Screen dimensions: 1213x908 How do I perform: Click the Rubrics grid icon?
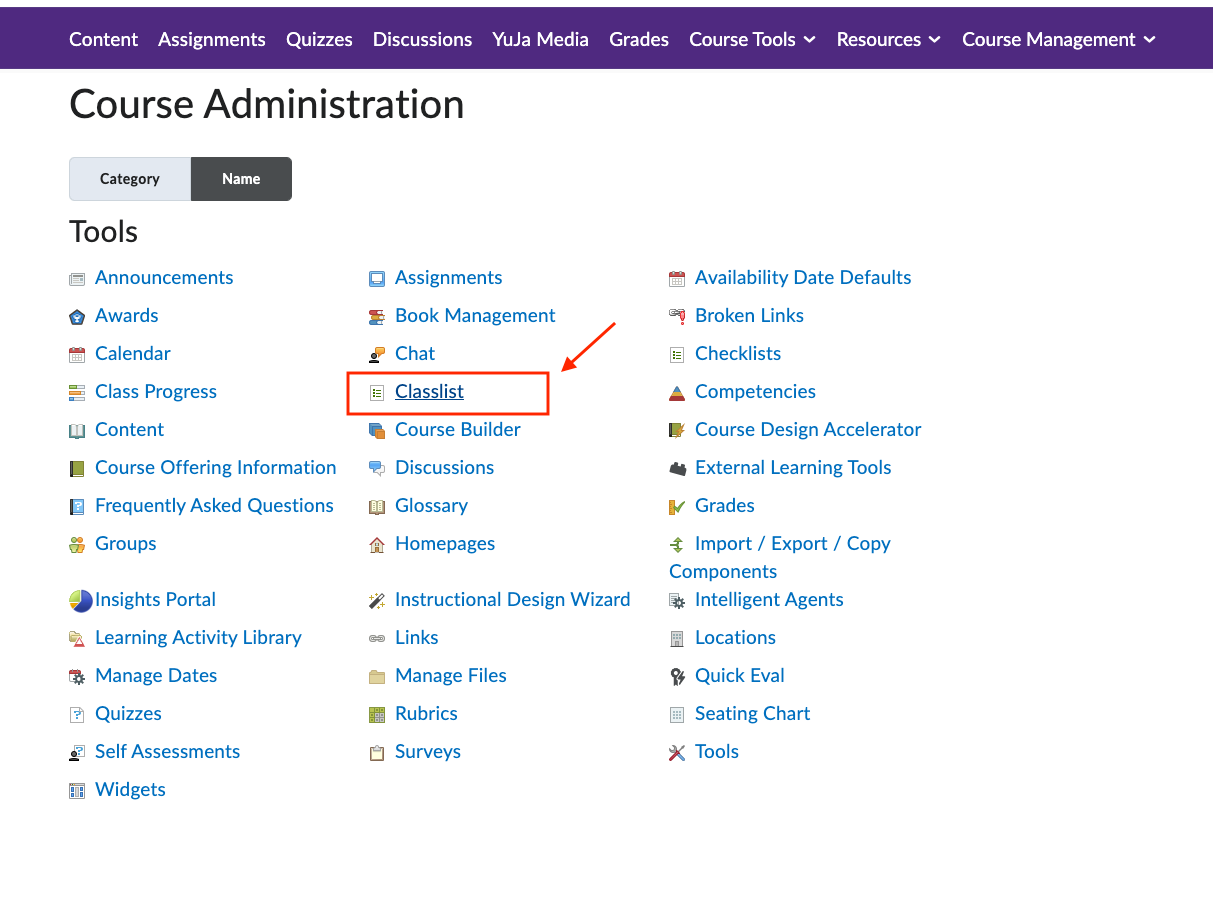pyautogui.click(x=377, y=715)
